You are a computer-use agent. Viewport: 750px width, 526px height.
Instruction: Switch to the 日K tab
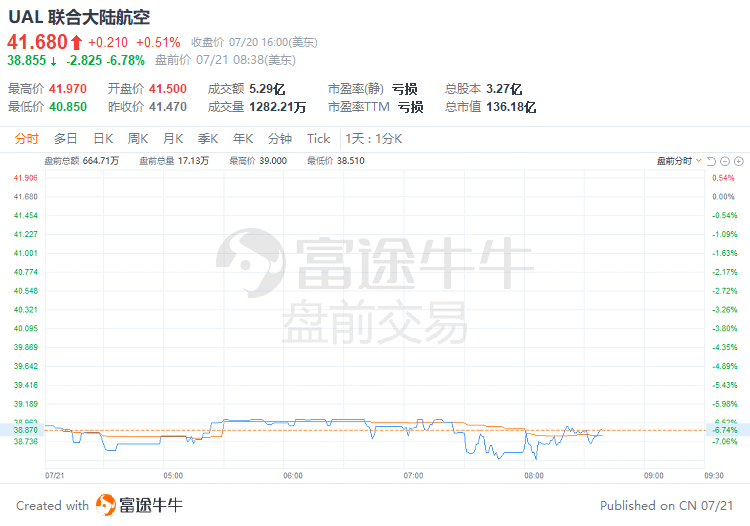pos(103,139)
